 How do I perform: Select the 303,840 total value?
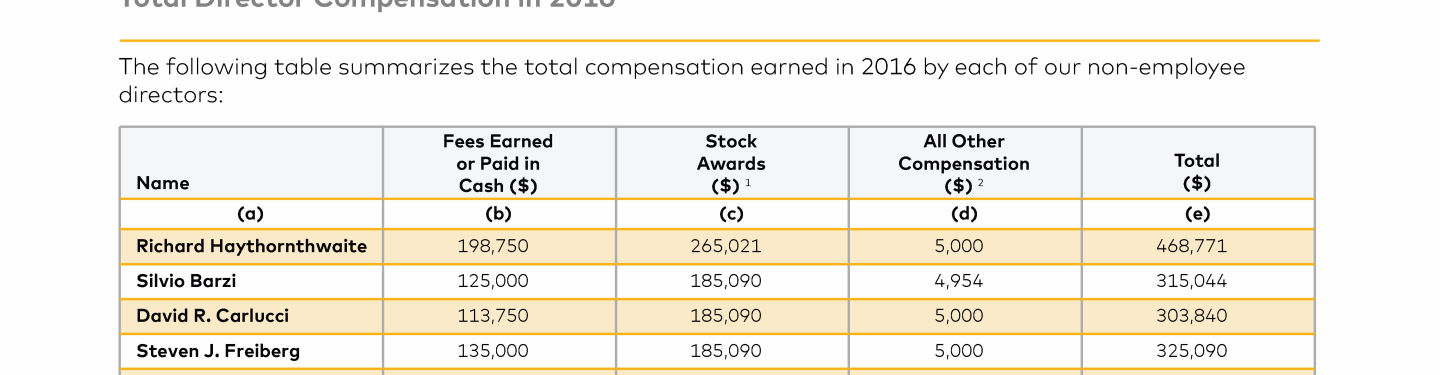click(x=1192, y=316)
